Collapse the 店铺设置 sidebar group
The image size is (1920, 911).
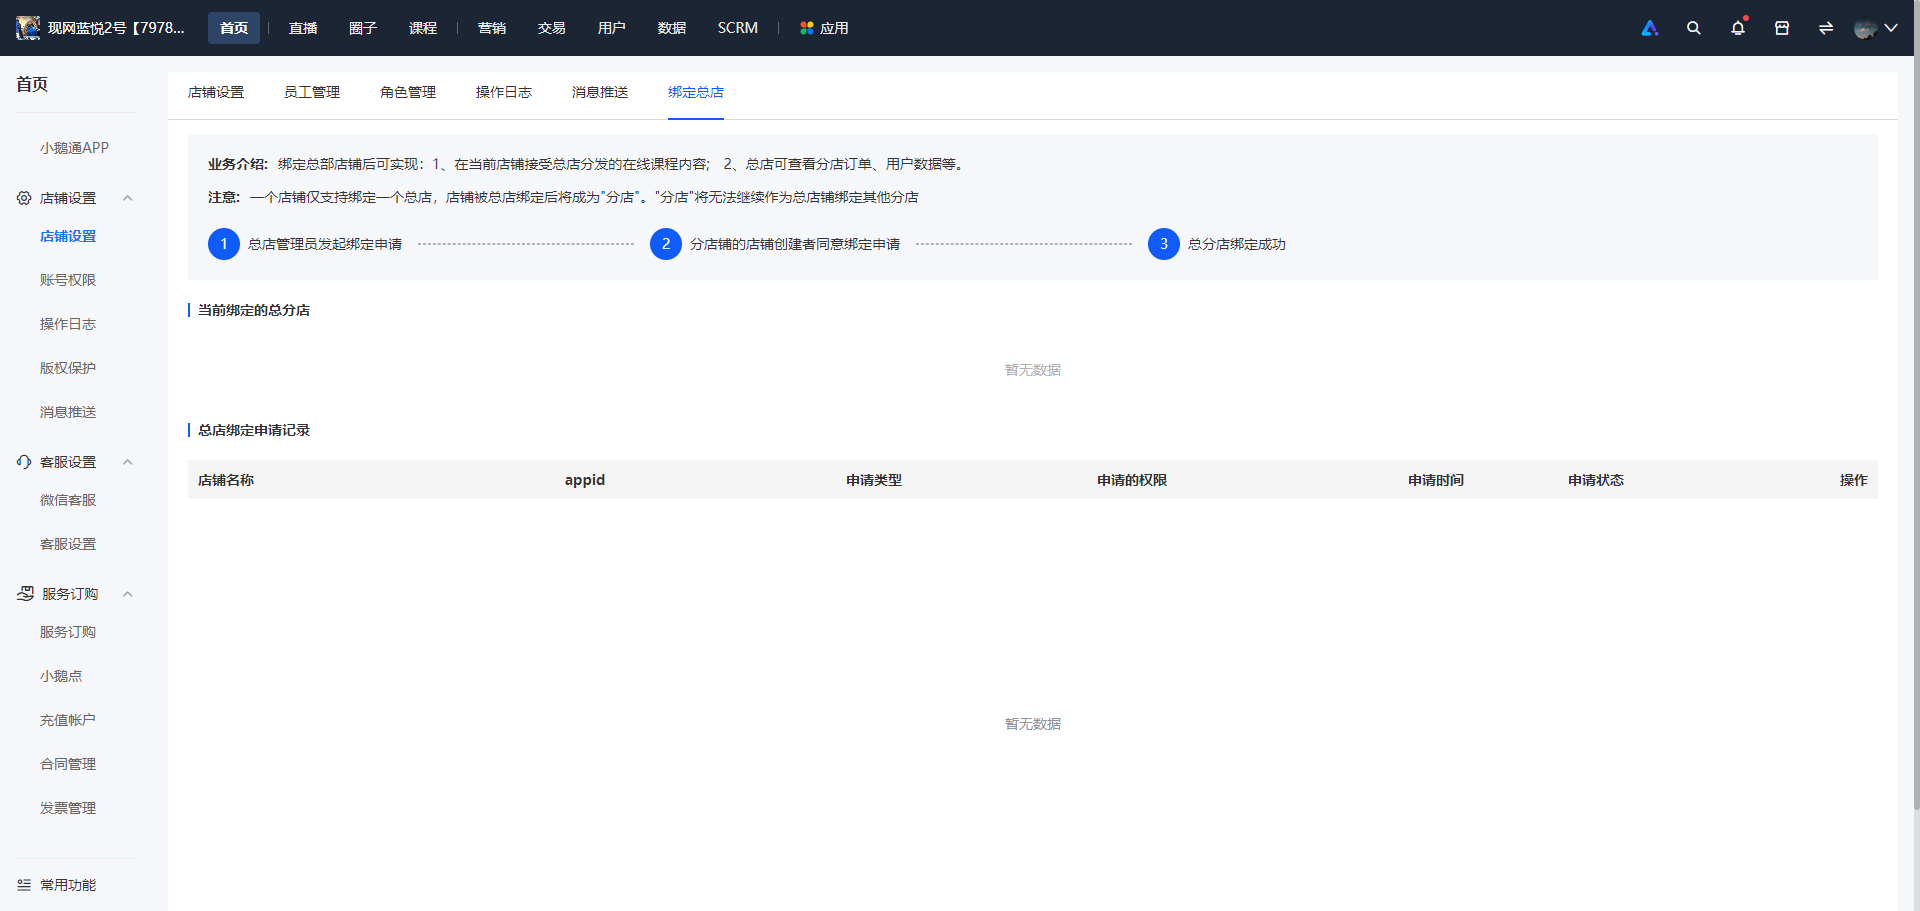coord(128,198)
